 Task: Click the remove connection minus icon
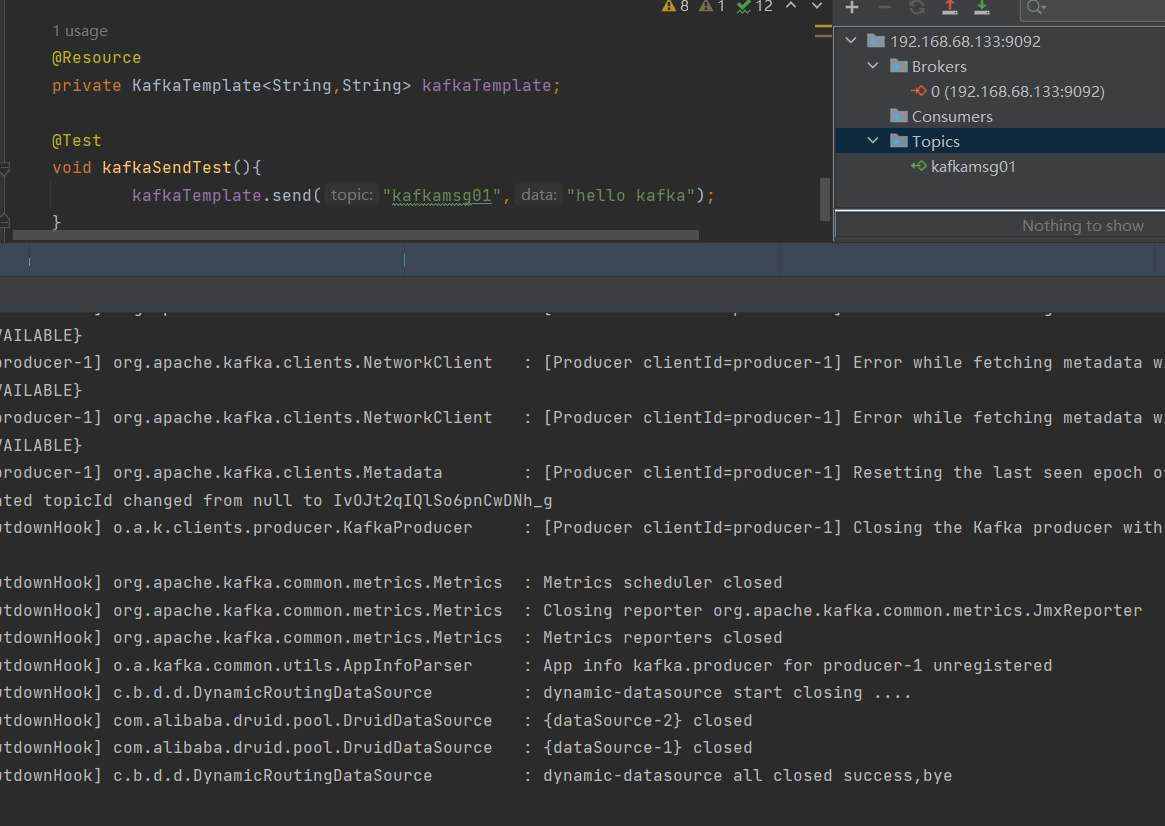click(884, 8)
